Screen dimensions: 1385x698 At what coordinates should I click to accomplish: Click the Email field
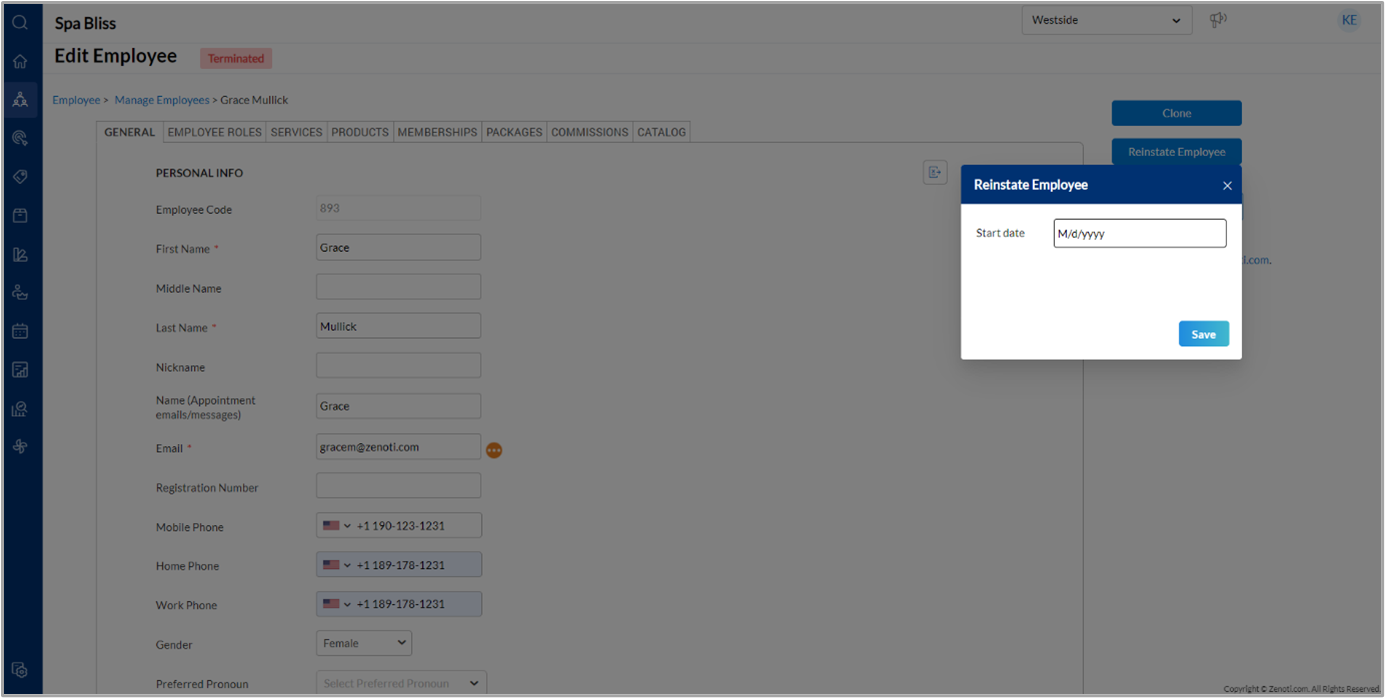[398, 447]
